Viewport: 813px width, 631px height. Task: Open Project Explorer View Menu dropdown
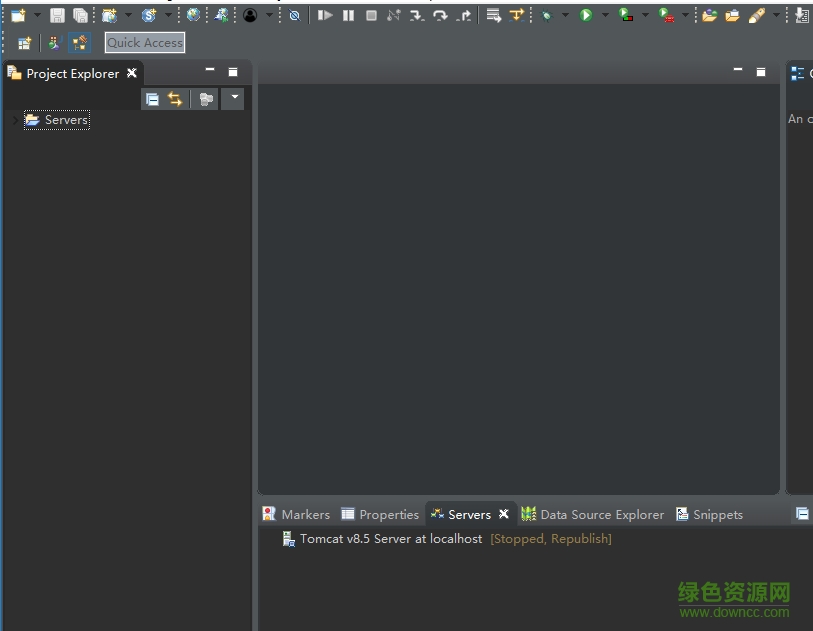click(233, 98)
